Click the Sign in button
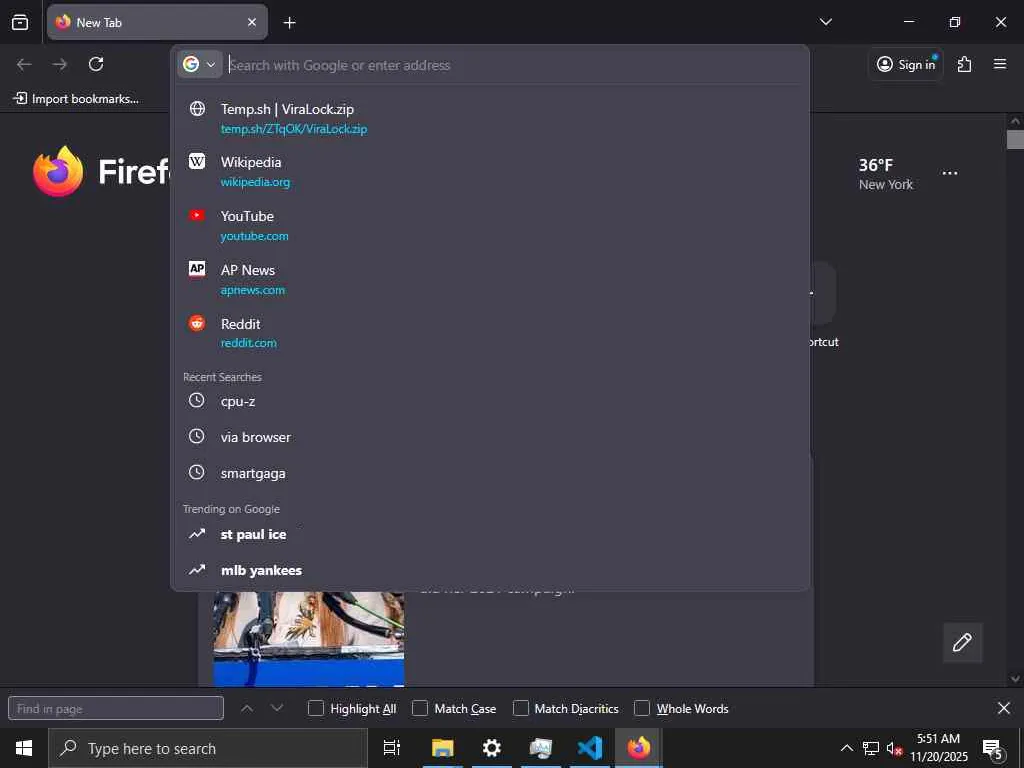 (x=906, y=64)
